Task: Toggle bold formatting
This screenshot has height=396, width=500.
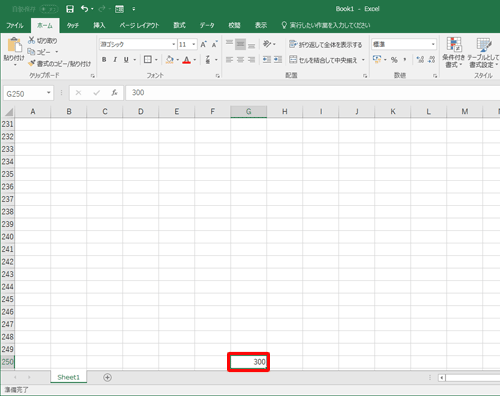Action: (x=104, y=60)
